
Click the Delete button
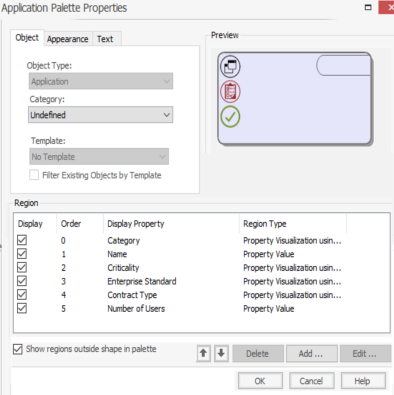click(x=258, y=353)
